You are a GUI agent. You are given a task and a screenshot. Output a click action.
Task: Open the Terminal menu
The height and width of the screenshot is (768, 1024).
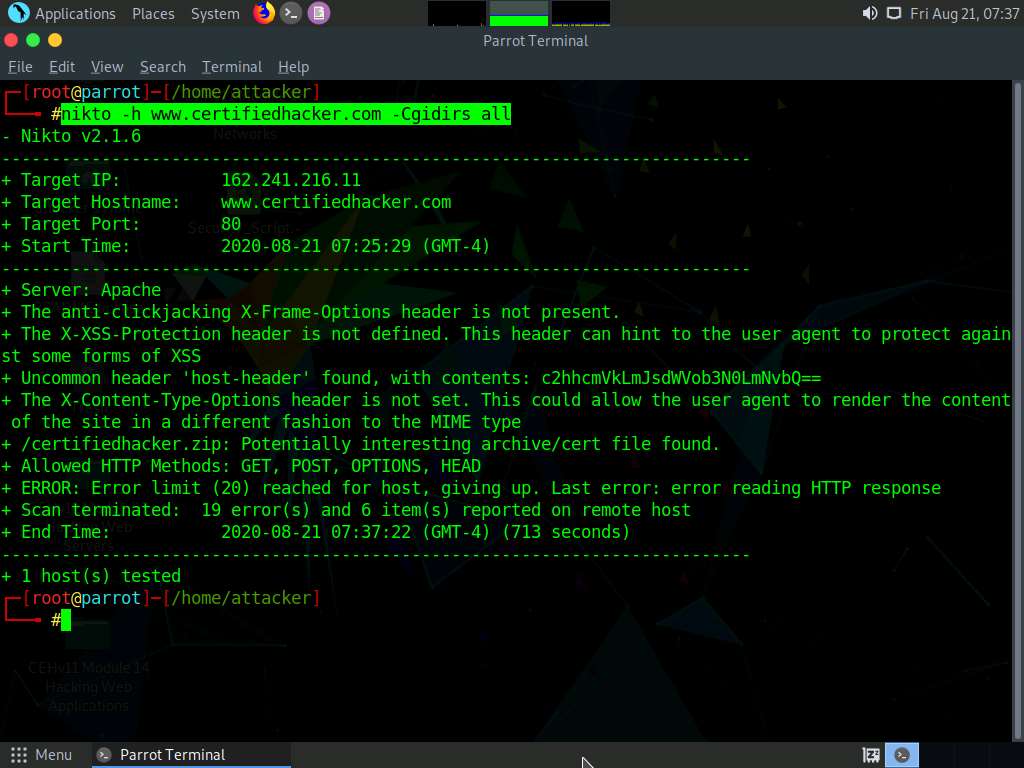(x=232, y=67)
